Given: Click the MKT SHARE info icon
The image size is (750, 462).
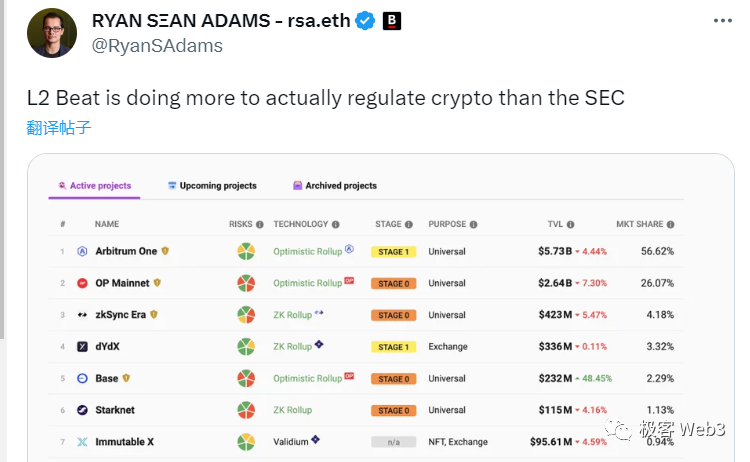Looking at the screenshot, I should pyautogui.click(x=670, y=225).
